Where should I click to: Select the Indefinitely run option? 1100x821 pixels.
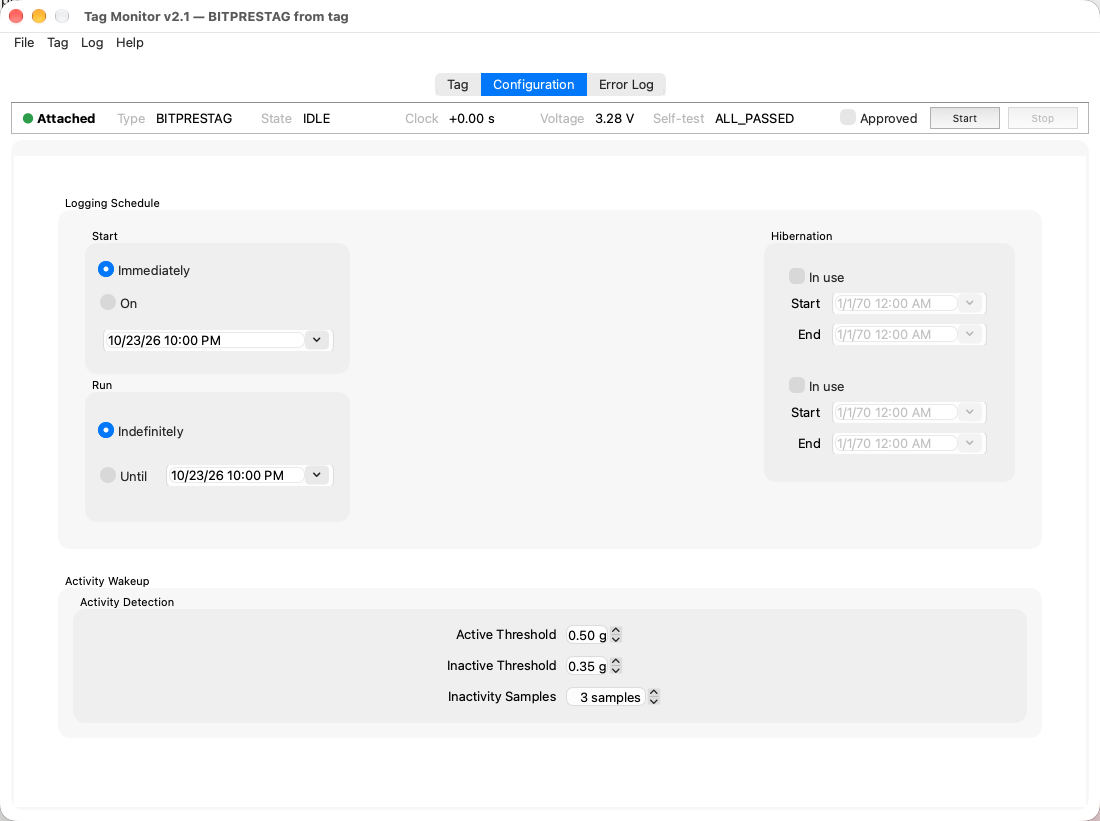pos(106,430)
